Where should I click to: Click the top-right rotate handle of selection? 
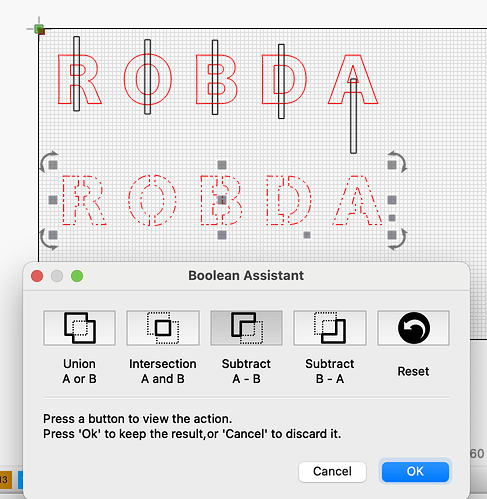pos(398,161)
